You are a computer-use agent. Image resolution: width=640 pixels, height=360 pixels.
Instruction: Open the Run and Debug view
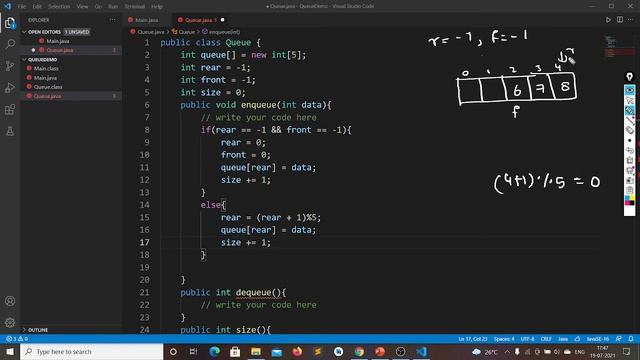pyautogui.click(x=10, y=87)
